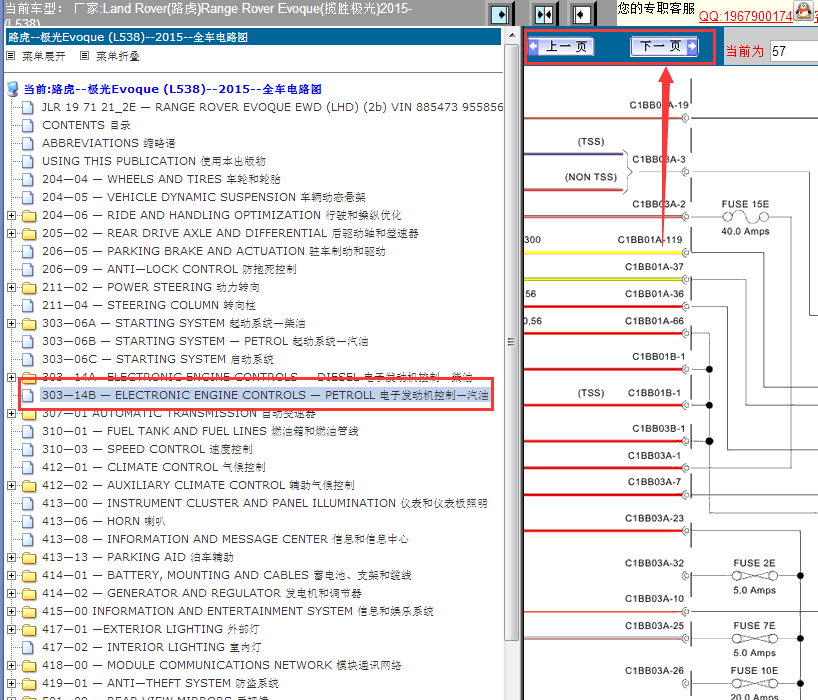818x700 pixels.
Task: Open 303-06C STARTING SYSTEM 启动系统 page
Action: coord(158,359)
